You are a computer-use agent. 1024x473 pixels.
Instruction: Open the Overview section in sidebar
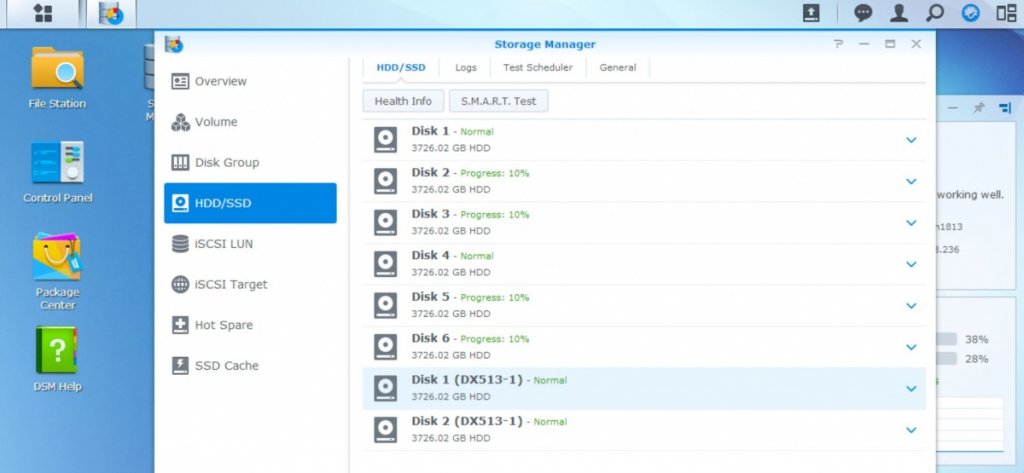[250, 82]
